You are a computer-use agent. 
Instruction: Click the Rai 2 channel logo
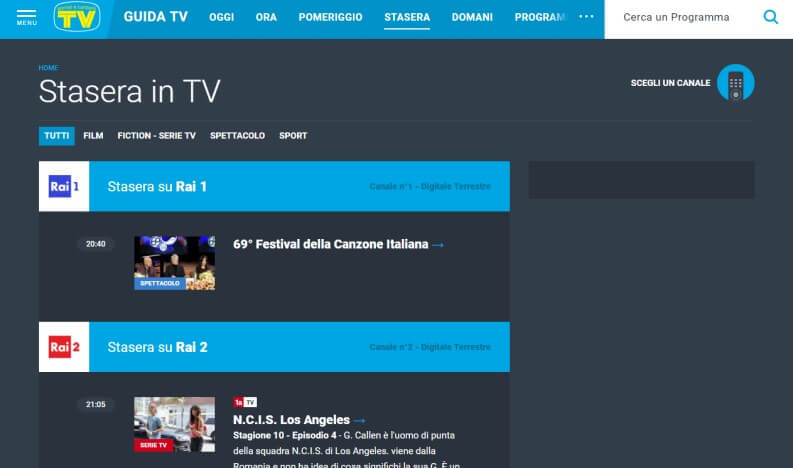coord(64,347)
